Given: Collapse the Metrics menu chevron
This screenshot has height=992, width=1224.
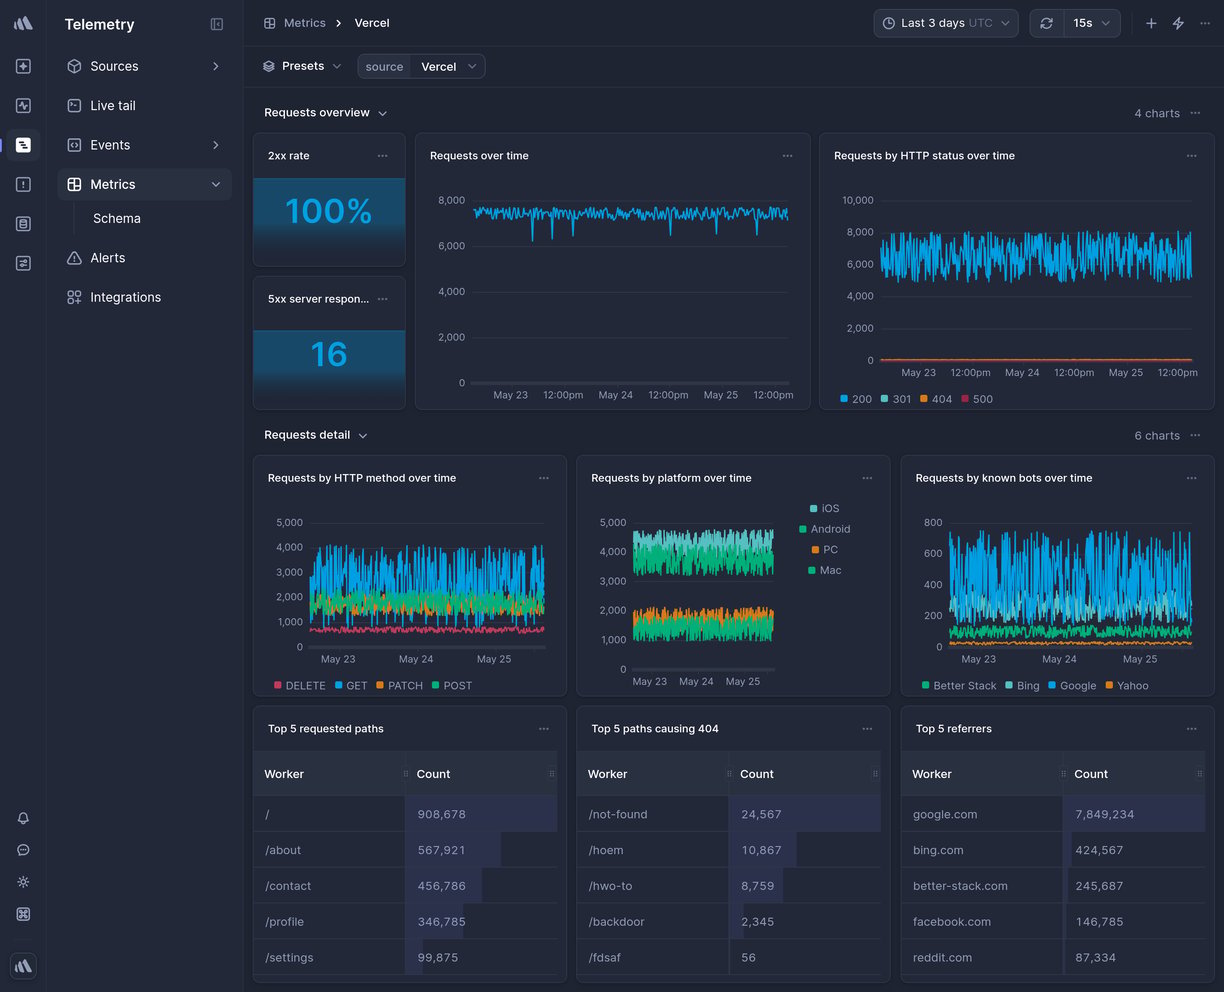Looking at the screenshot, I should tap(215, 184).
